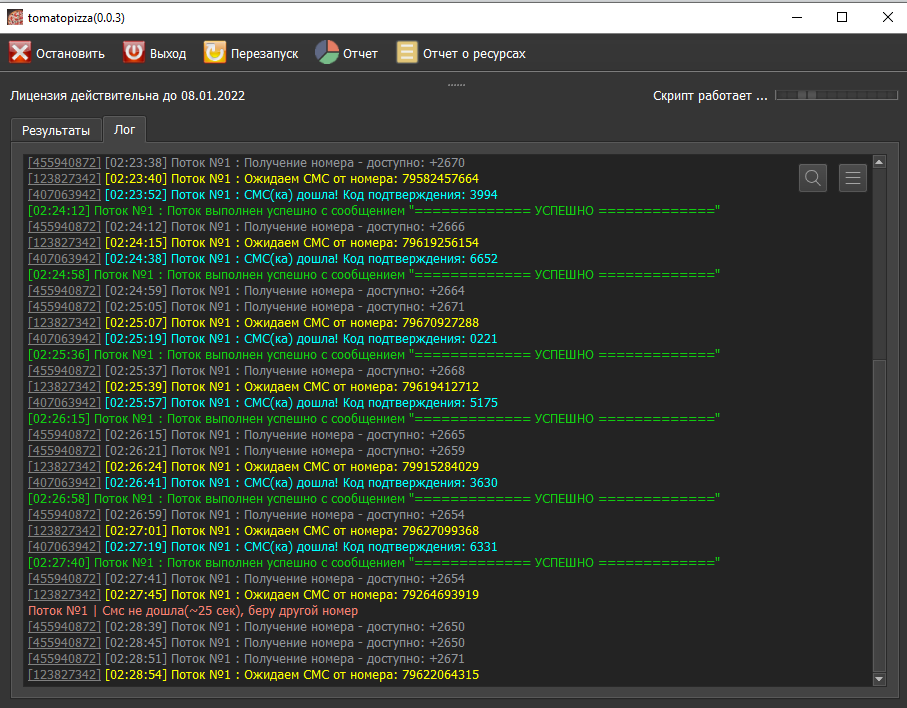Viewport: 907px width, 708px height.
Task: Open link 123827342 at 02:23:40
Action: click(64, 179)
